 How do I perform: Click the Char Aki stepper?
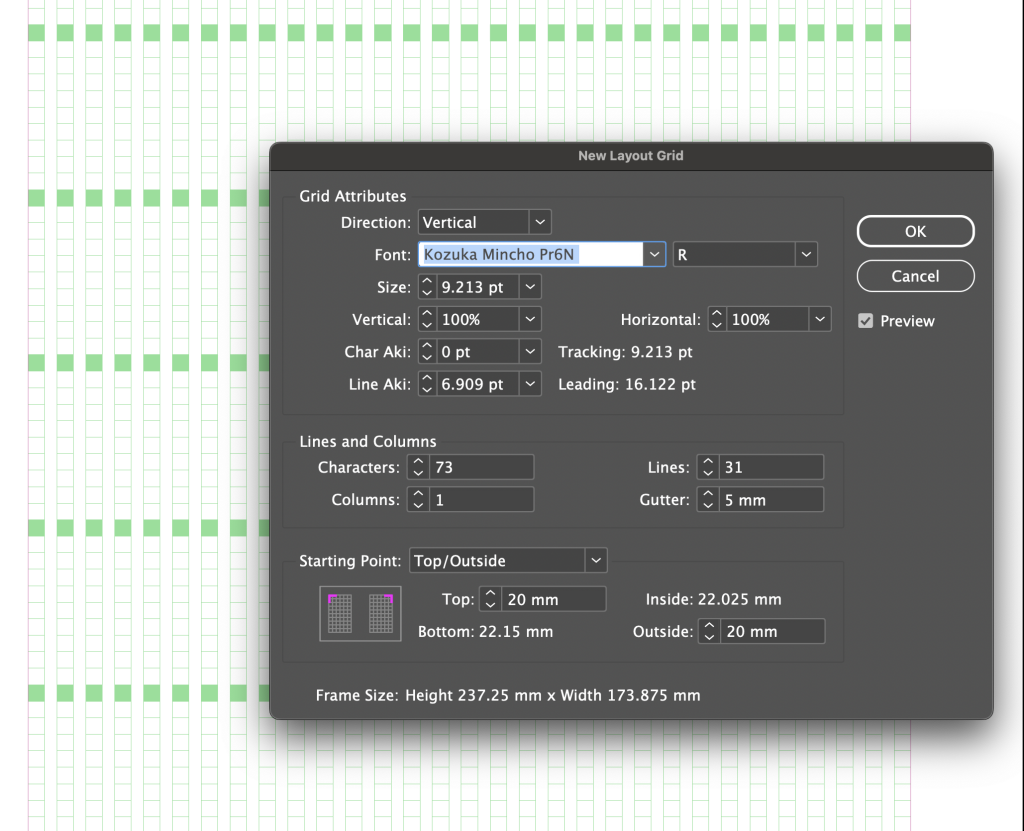pyautogui.click(x=427, y=352)
